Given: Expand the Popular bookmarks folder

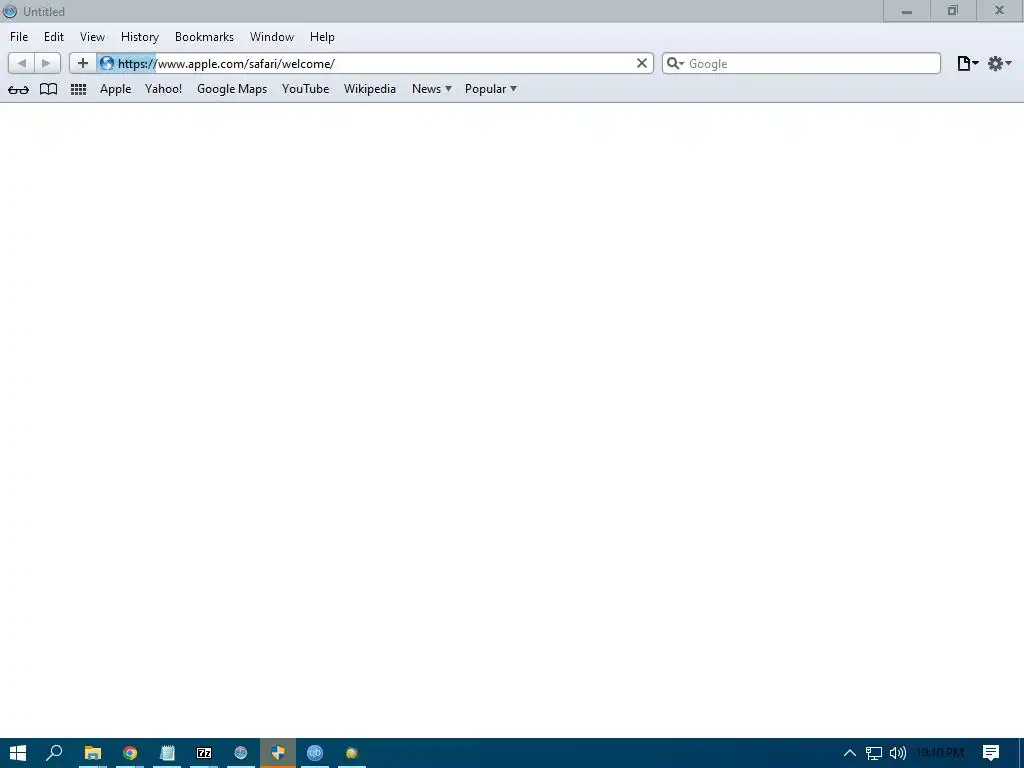Looking at the screenshot, I should [x=490, y=89].
